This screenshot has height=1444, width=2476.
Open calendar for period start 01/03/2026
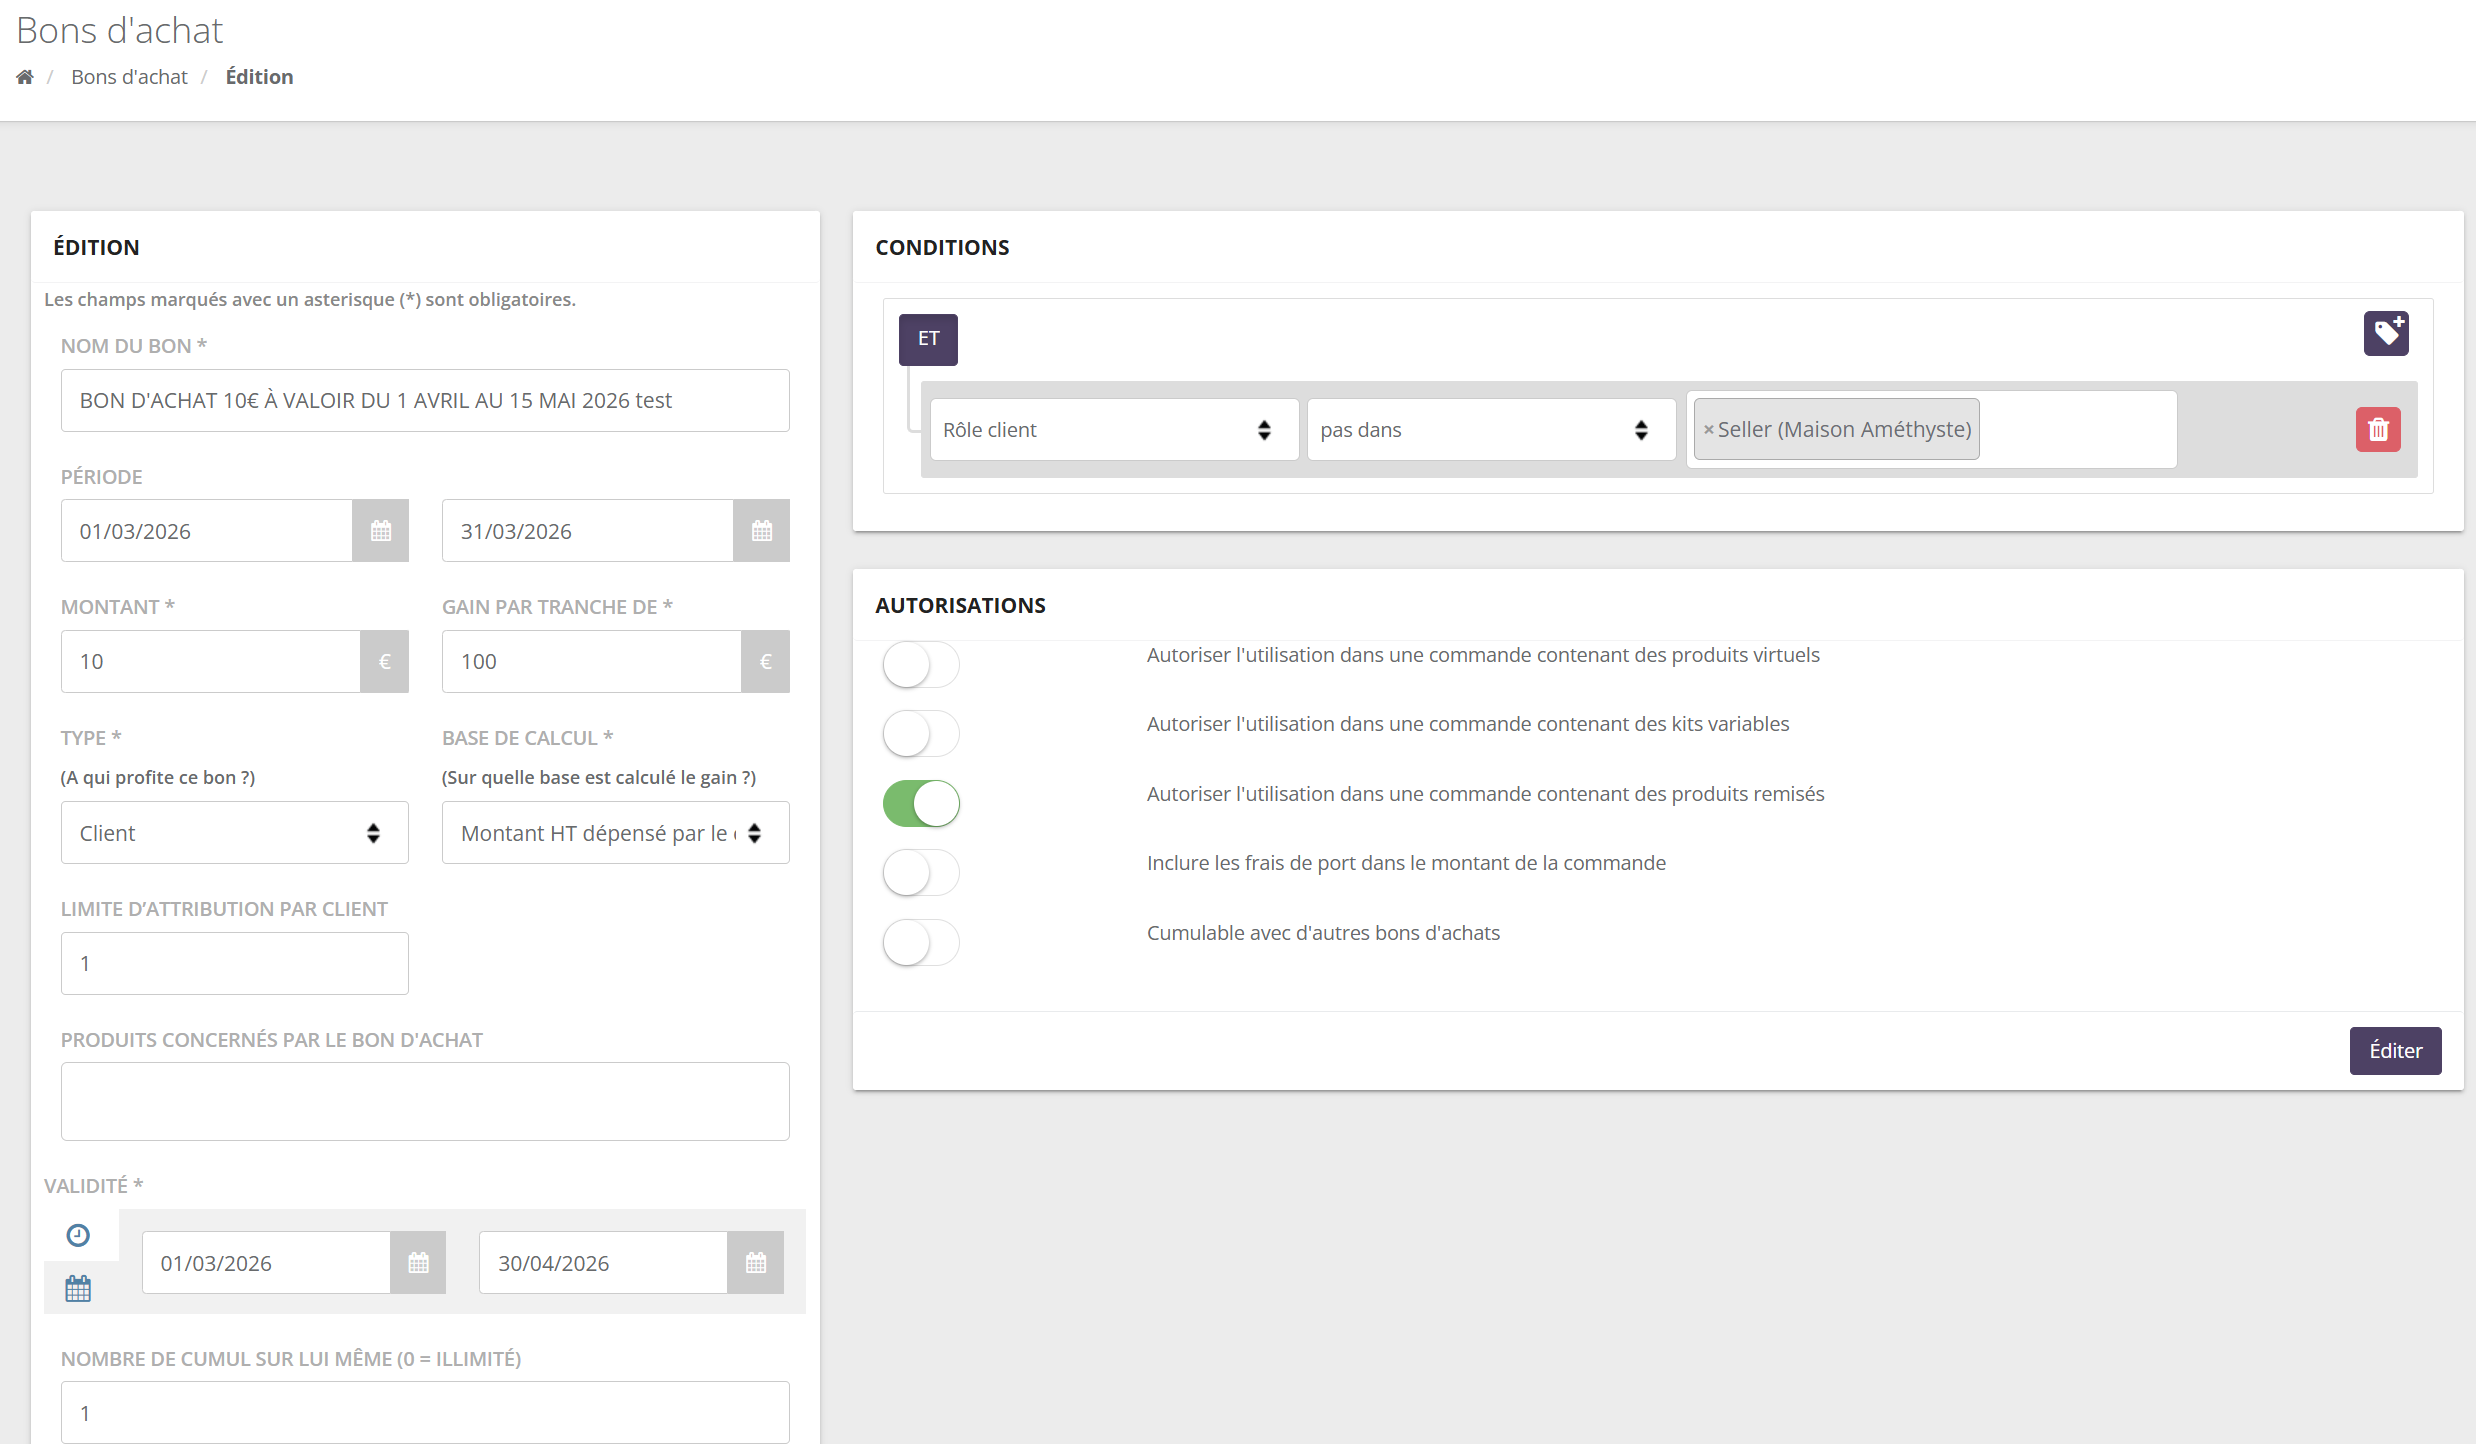[x=380, y=531]
